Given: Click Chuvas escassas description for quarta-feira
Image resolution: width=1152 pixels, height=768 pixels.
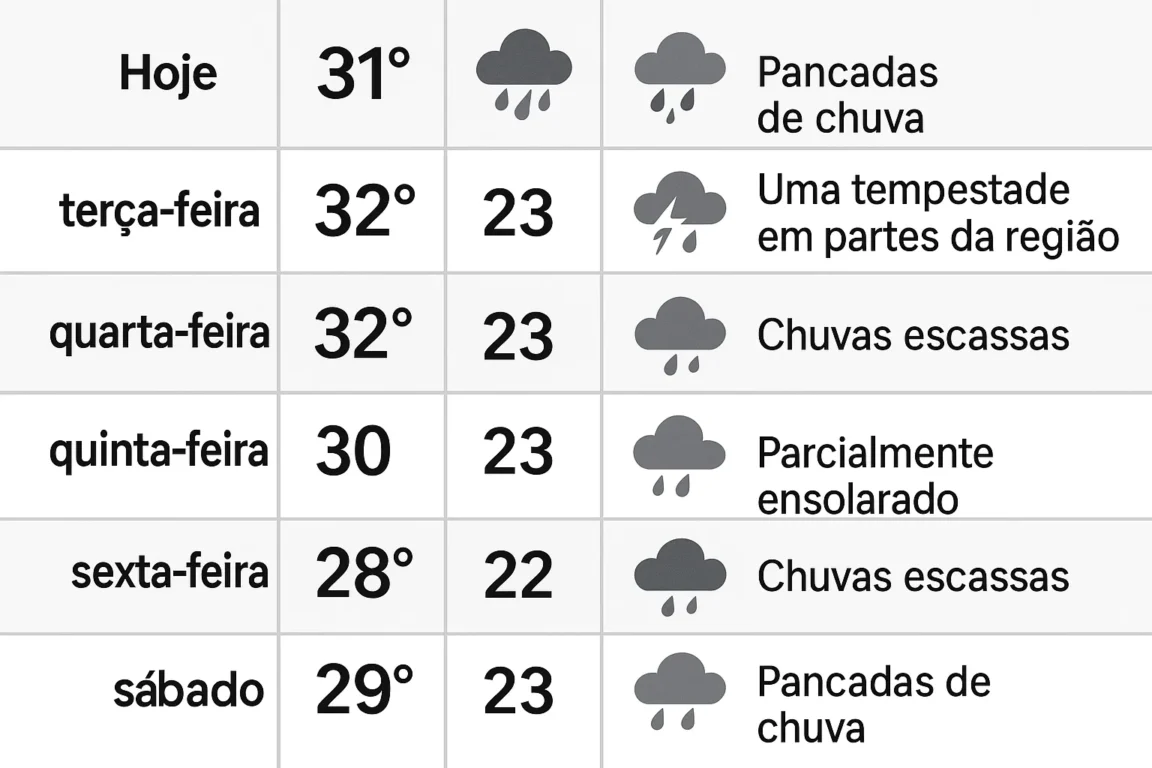Looking at the screenshot, I should 913,335.
